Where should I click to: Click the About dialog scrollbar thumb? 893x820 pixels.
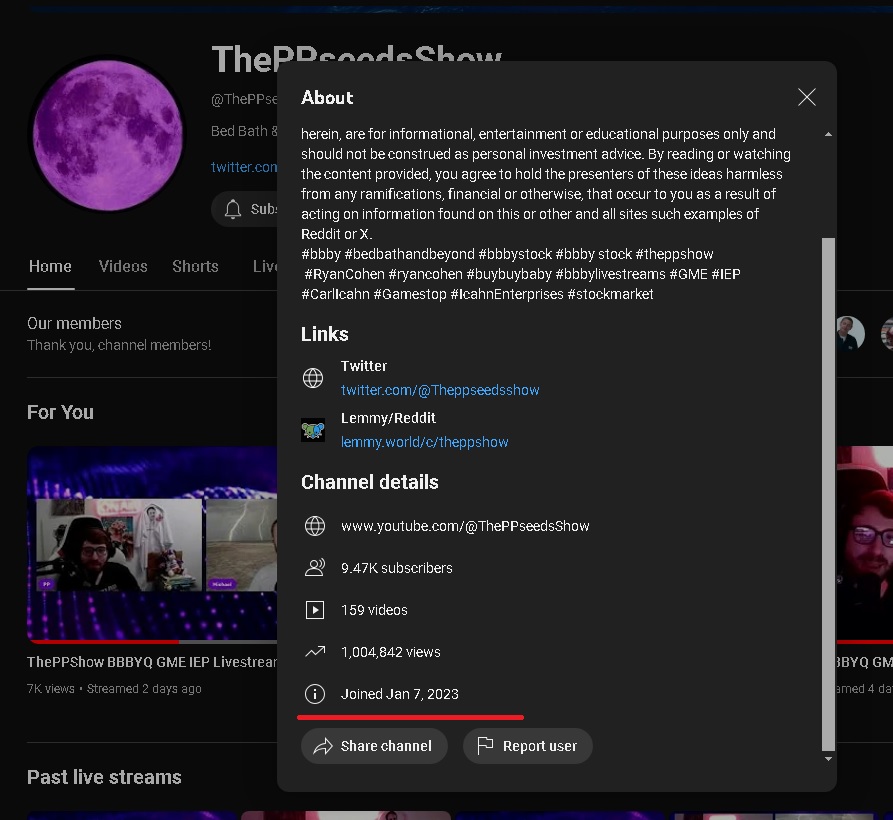pos(828,494)
